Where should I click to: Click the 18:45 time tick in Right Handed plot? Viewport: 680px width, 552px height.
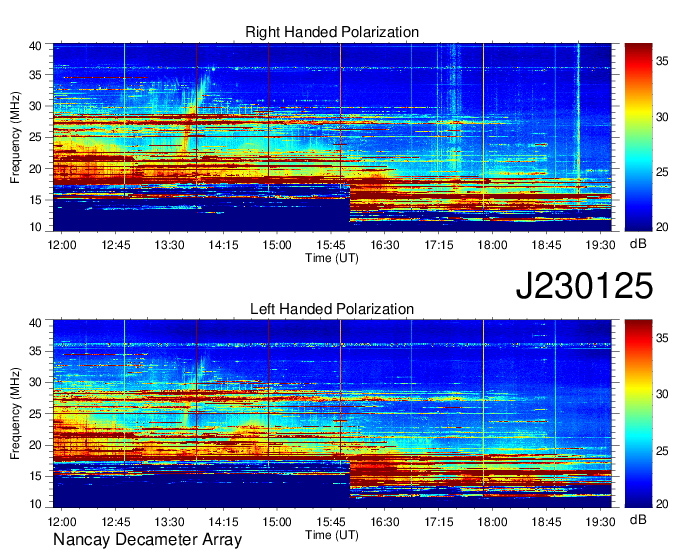point(546,245)
